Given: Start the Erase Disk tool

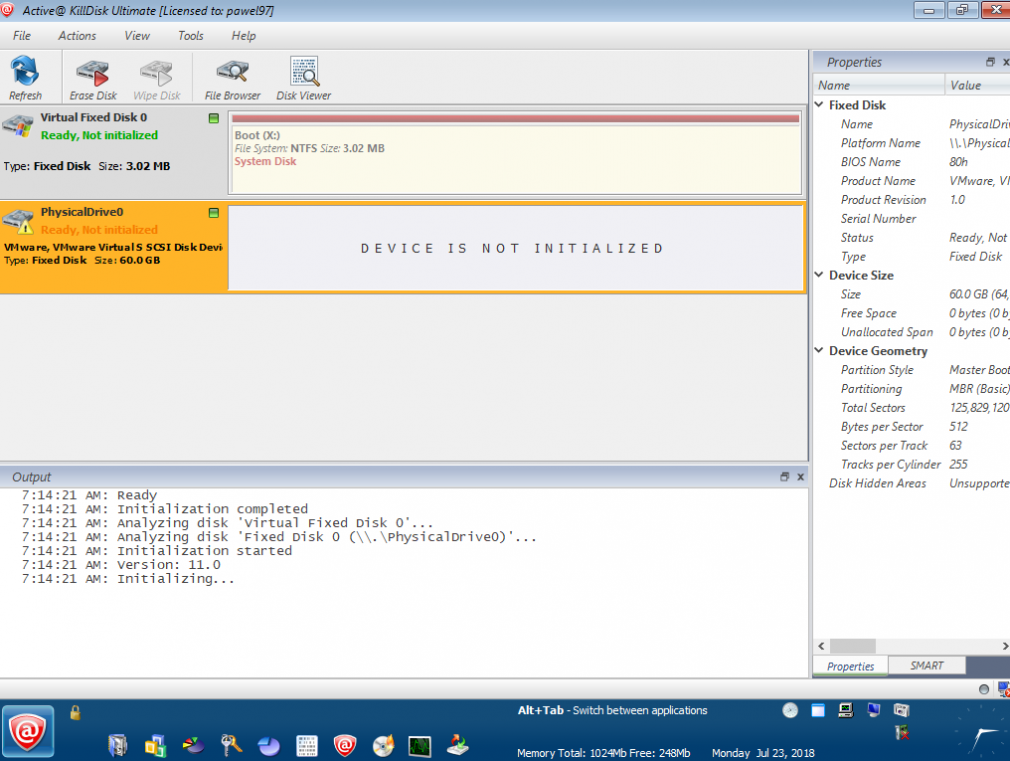Looking at the screenshot, I should pos(93,80).
